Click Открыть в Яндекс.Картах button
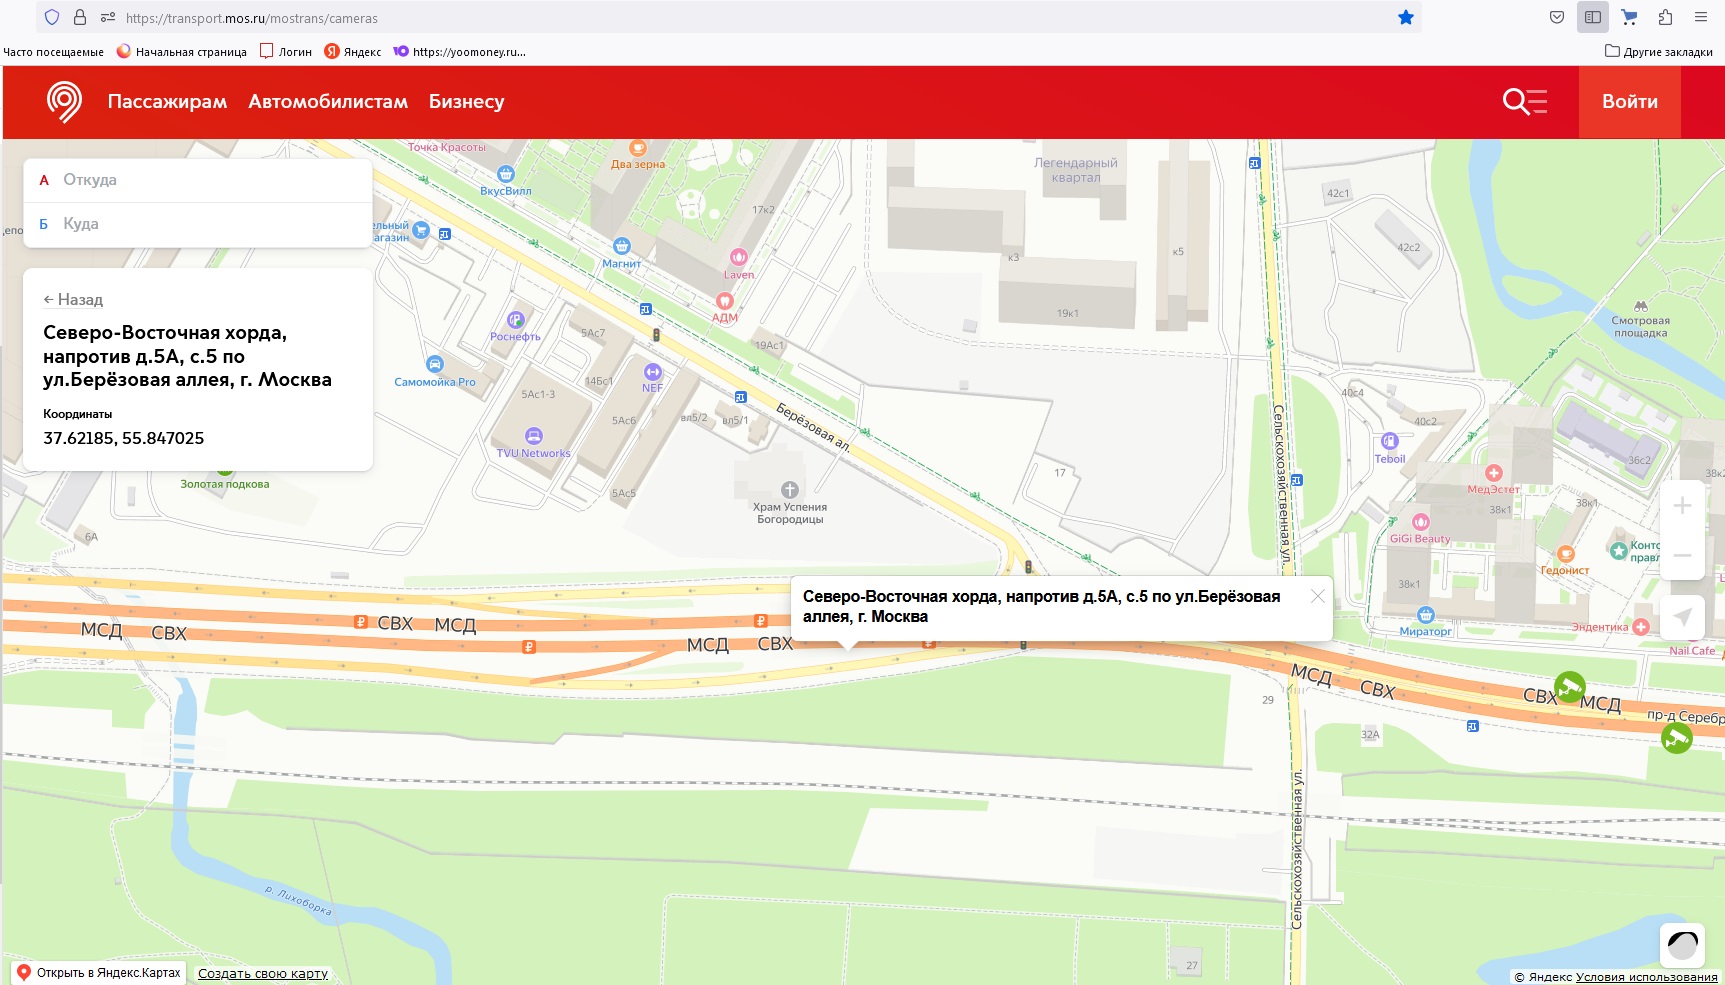 click(99, 972)
